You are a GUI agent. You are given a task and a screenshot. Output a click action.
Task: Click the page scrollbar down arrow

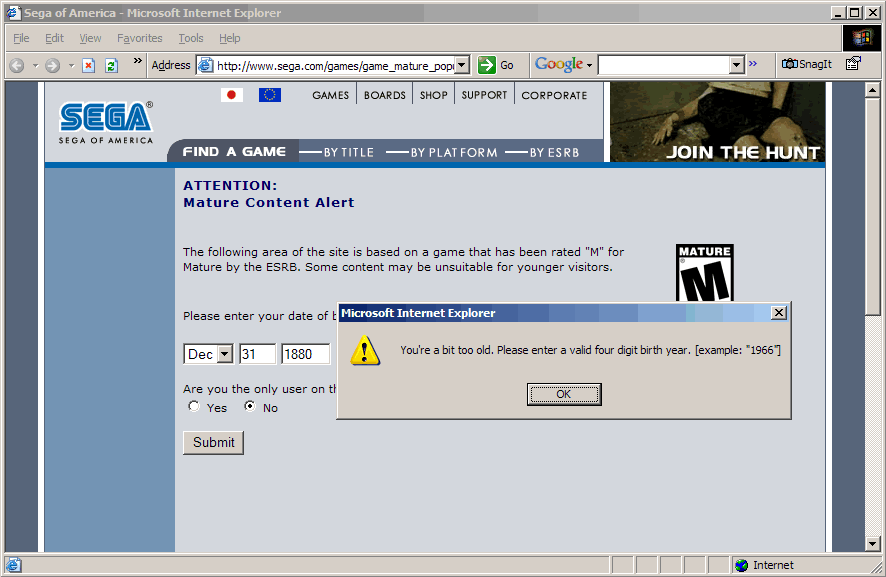pos(873,544)
